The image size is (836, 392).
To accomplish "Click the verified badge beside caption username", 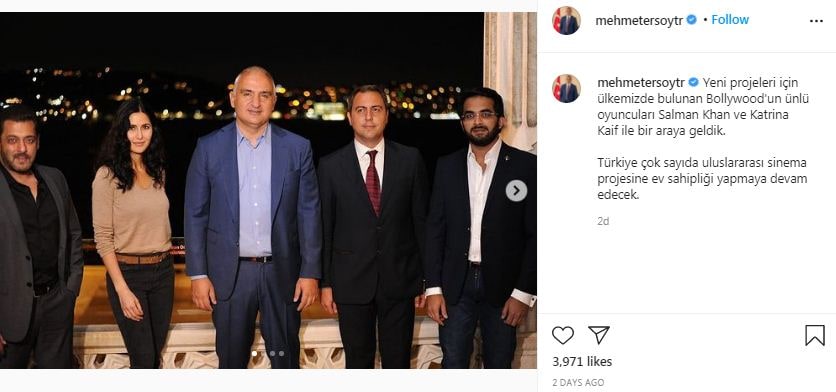I will (694, 83).
